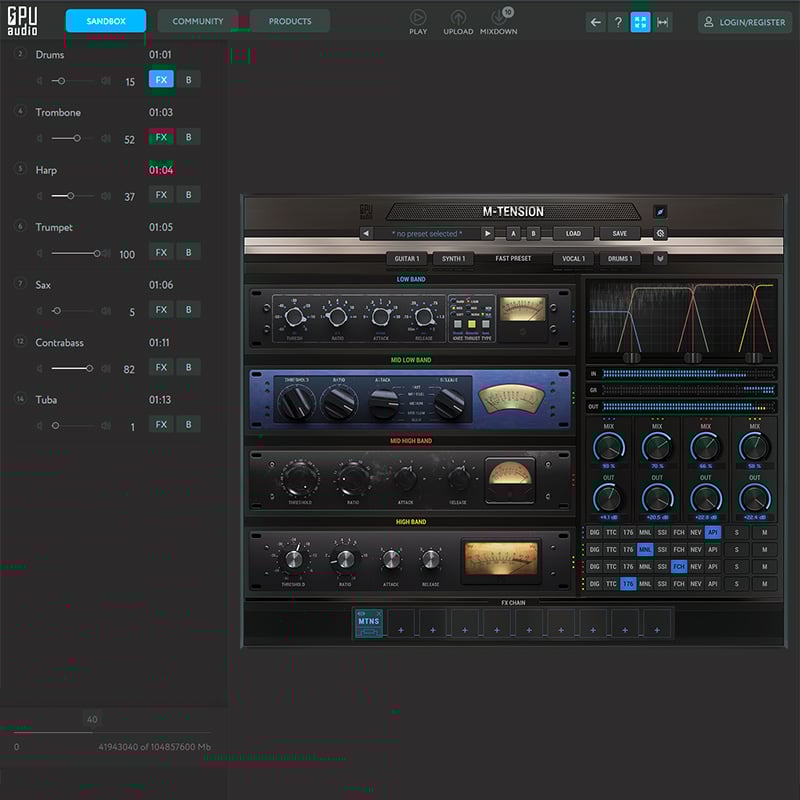Mute the Trumpet track speaker icon
This screenshot has height=800, width=800.
[x=106, y=253]
